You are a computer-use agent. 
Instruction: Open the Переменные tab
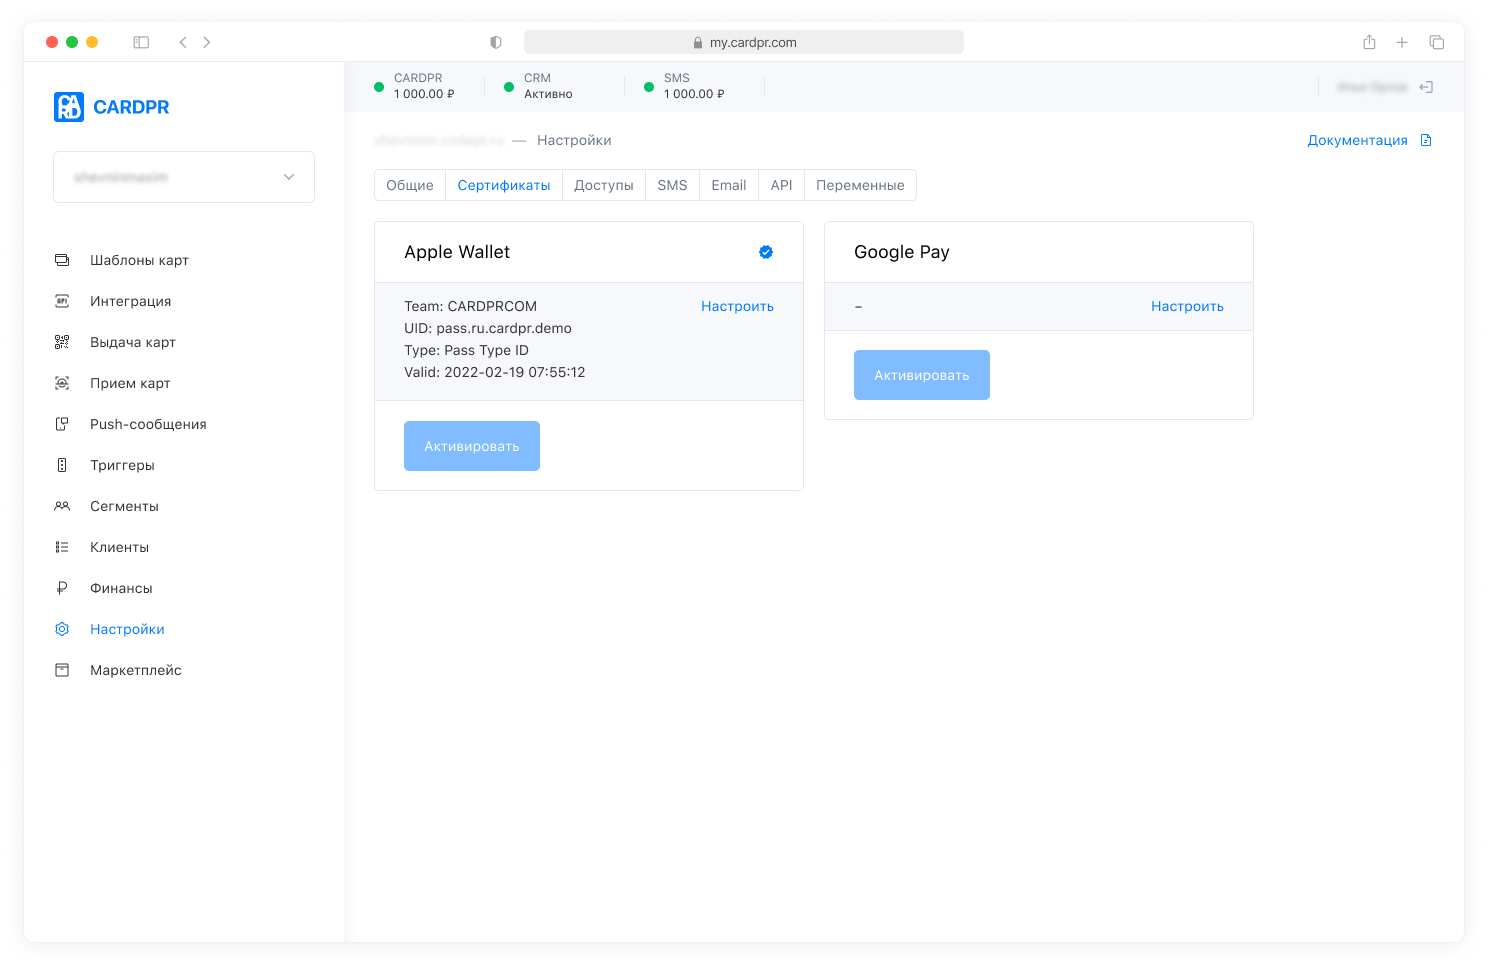[x=860, y=185]
